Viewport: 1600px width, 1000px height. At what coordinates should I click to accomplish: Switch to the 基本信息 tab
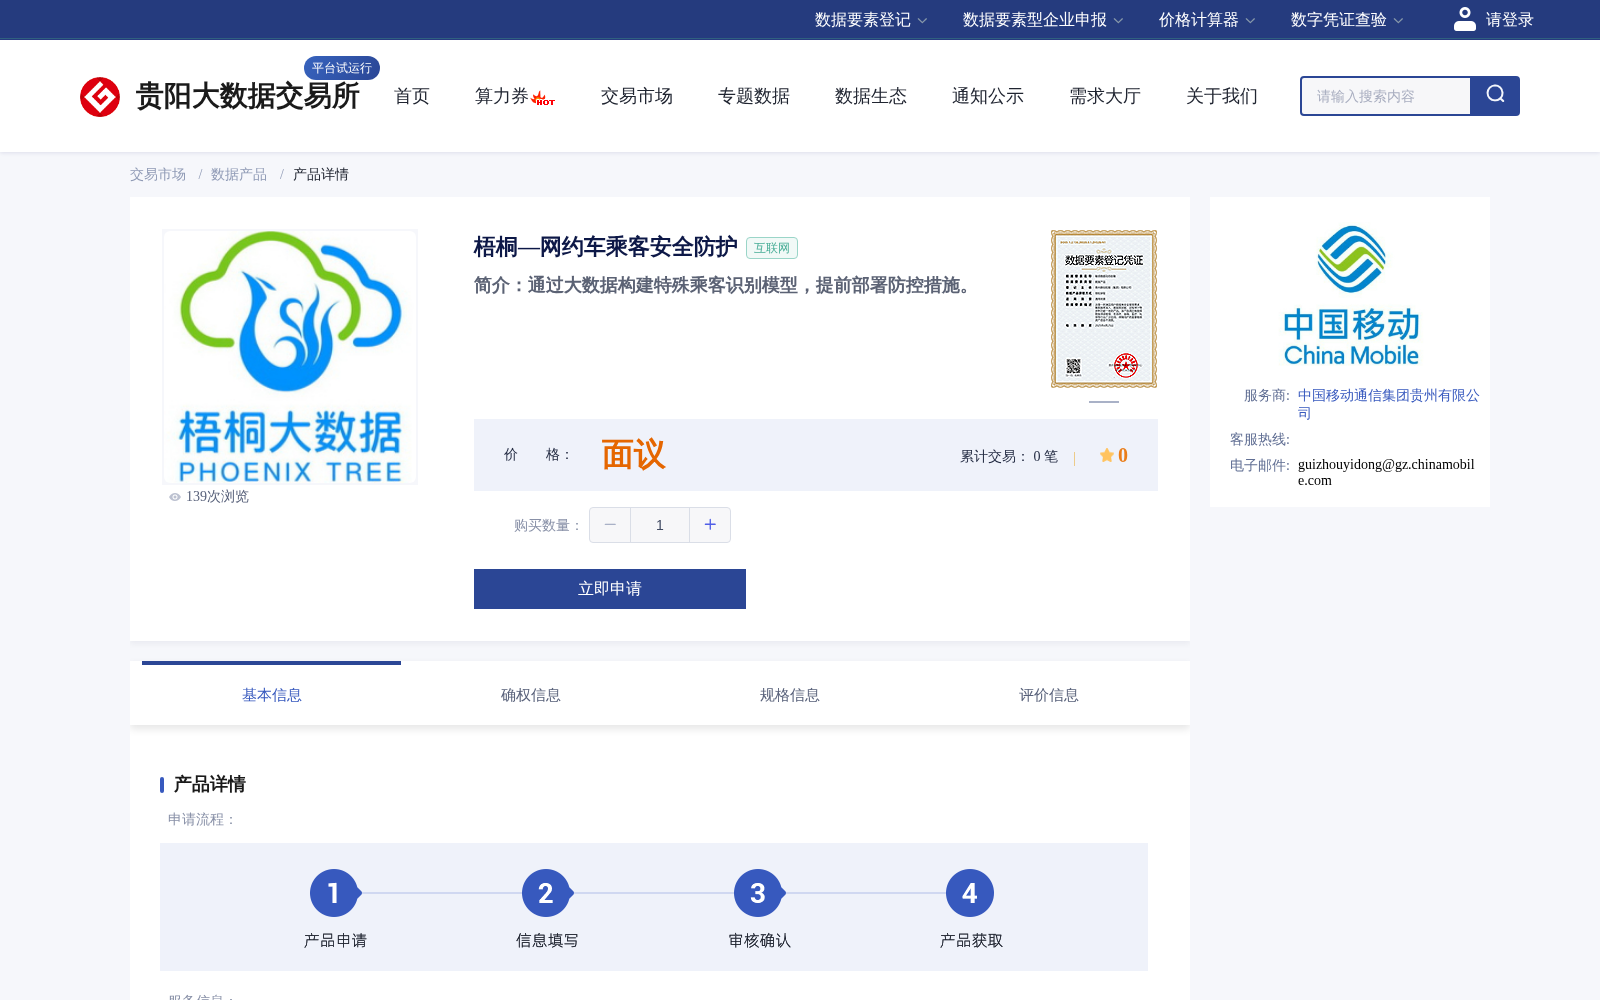pyautogui.click(x=271, y=695)
